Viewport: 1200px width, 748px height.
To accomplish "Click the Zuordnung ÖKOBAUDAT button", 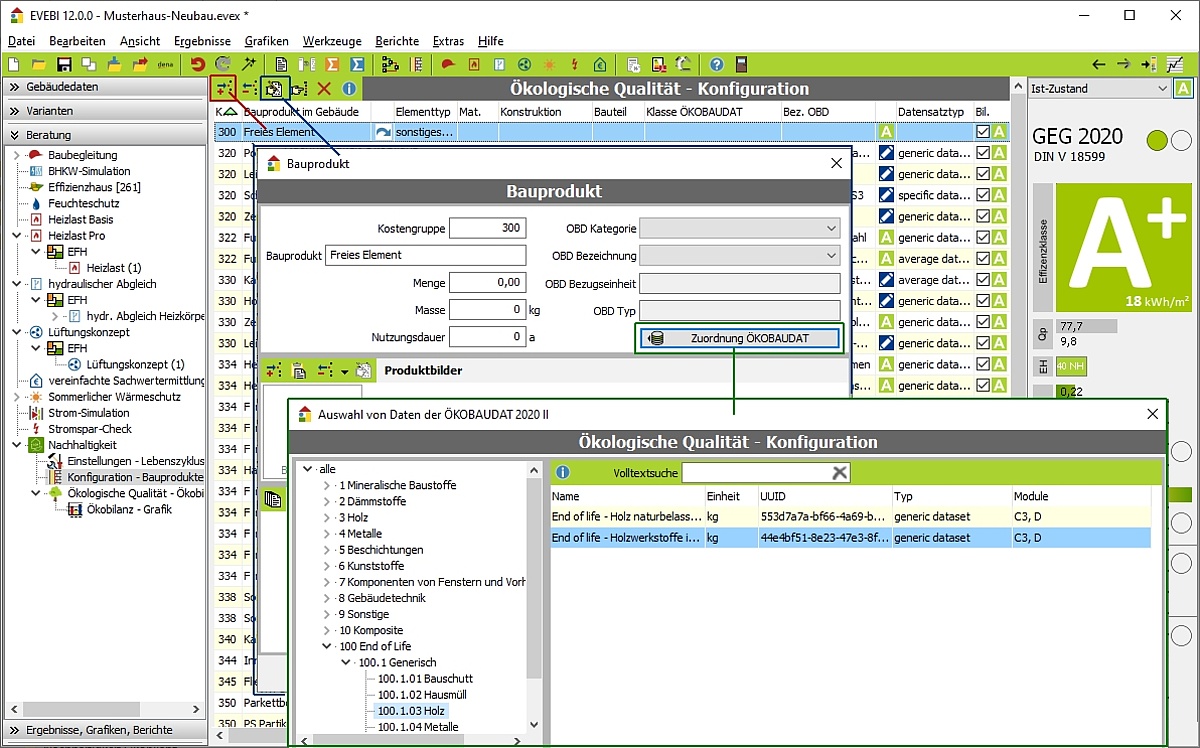I will click(740, 338).
